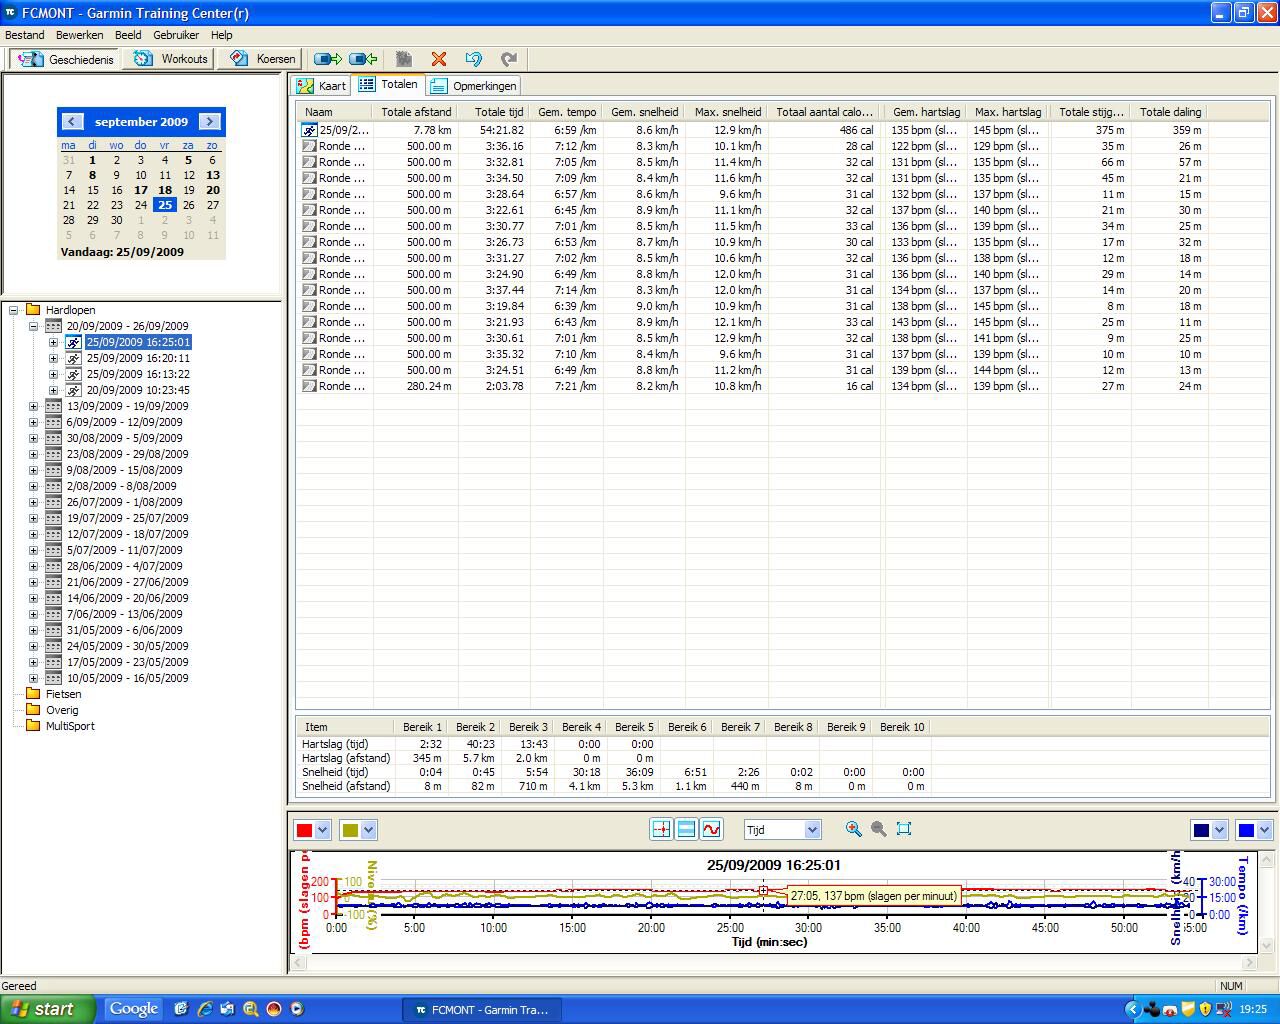Click the undo arrow icon
1280x1024 pixels.
(x=474, y=59)
